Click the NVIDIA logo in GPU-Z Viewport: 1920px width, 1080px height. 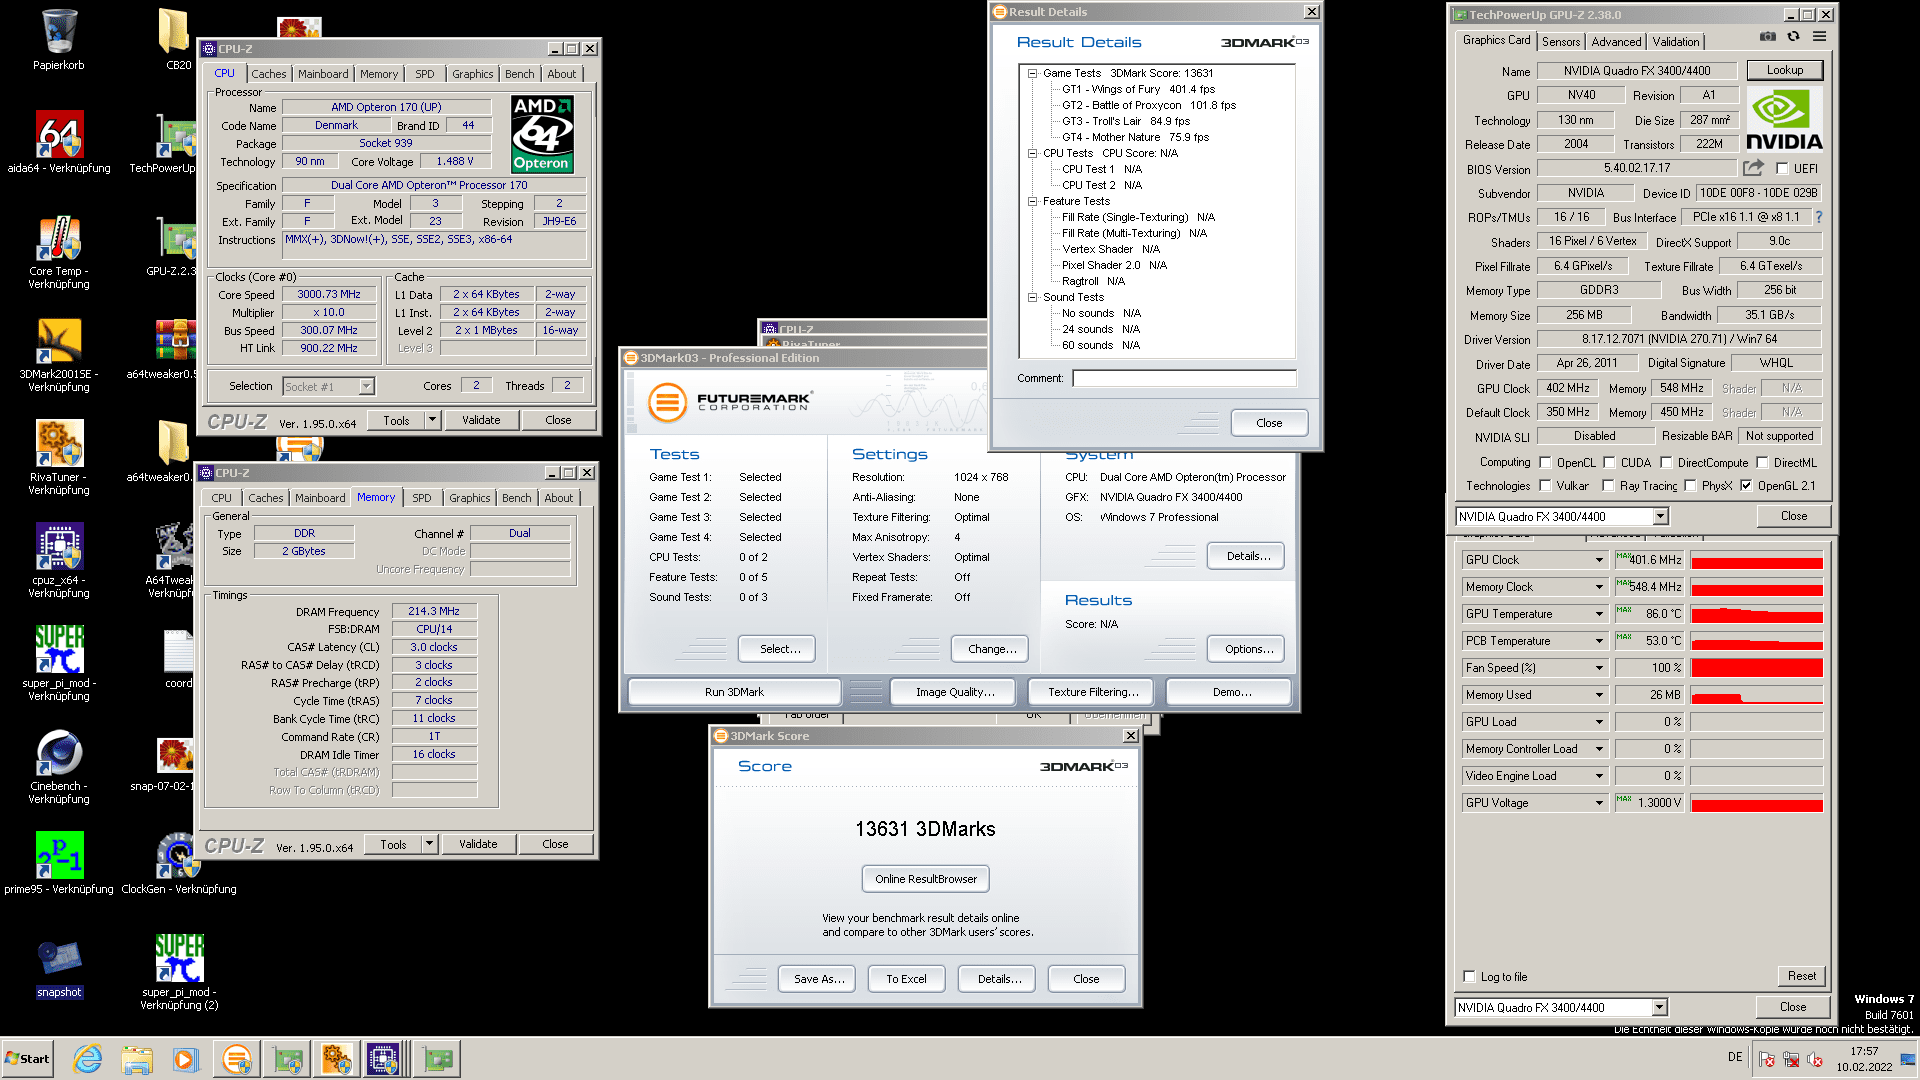1784,119
